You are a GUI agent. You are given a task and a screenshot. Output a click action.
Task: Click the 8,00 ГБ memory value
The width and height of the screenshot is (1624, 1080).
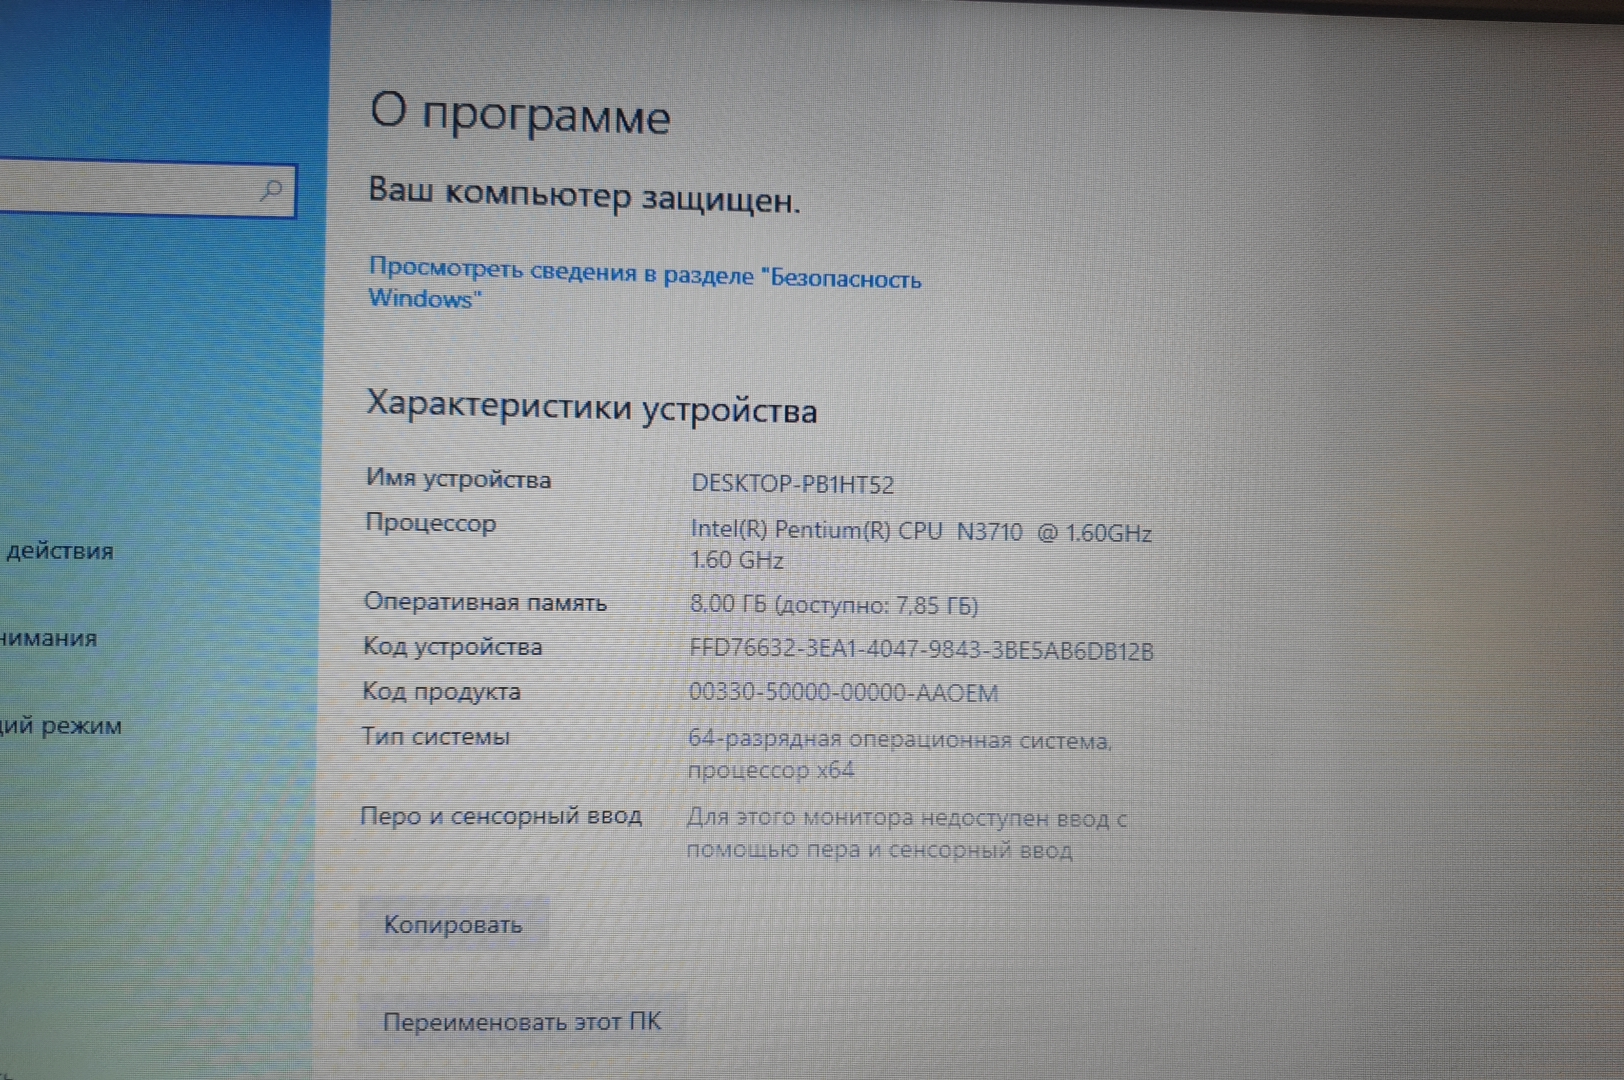(x=833, y=605)
